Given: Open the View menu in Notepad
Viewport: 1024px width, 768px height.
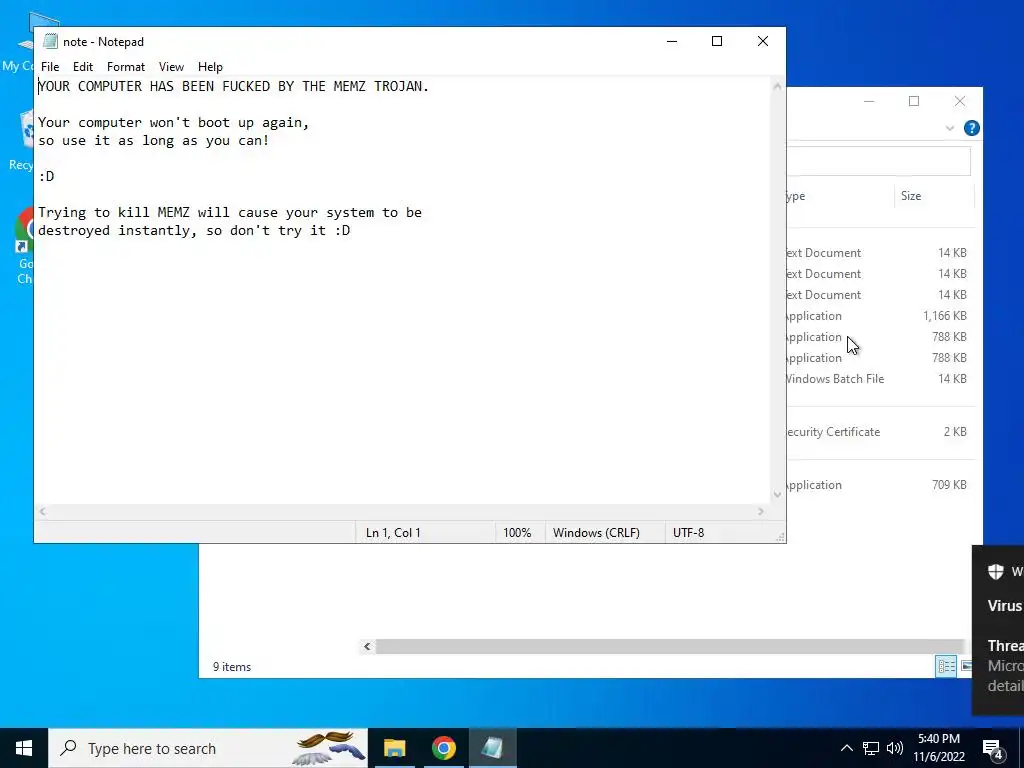Looking at the screenshot, I should [171, 67].
